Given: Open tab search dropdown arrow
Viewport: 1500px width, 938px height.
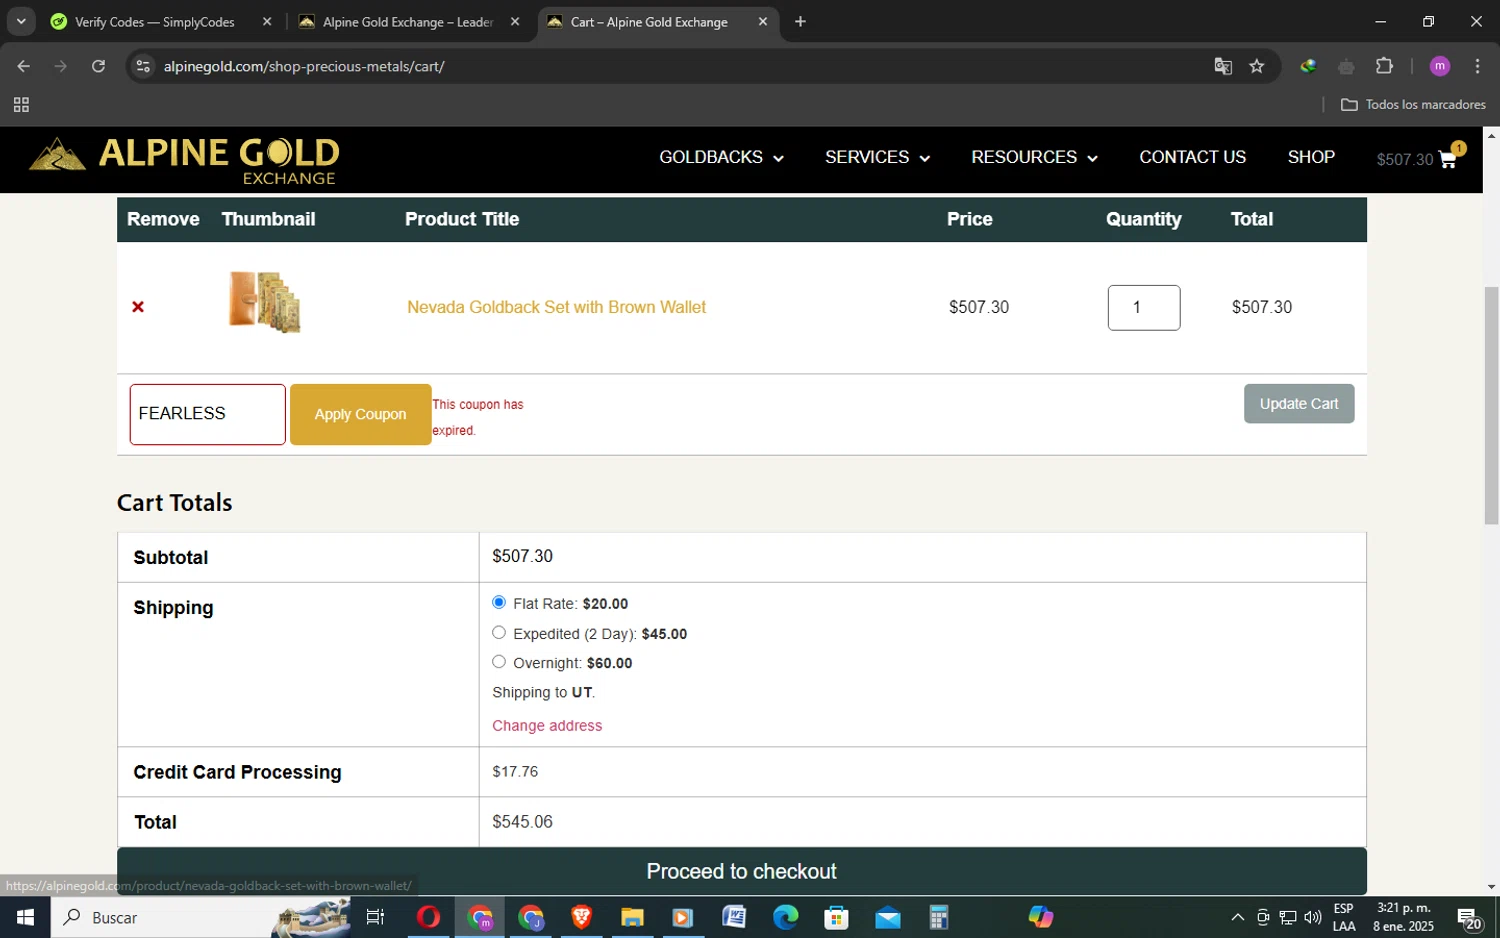Looking at the screenshot, I should click(x=20, y=21).
